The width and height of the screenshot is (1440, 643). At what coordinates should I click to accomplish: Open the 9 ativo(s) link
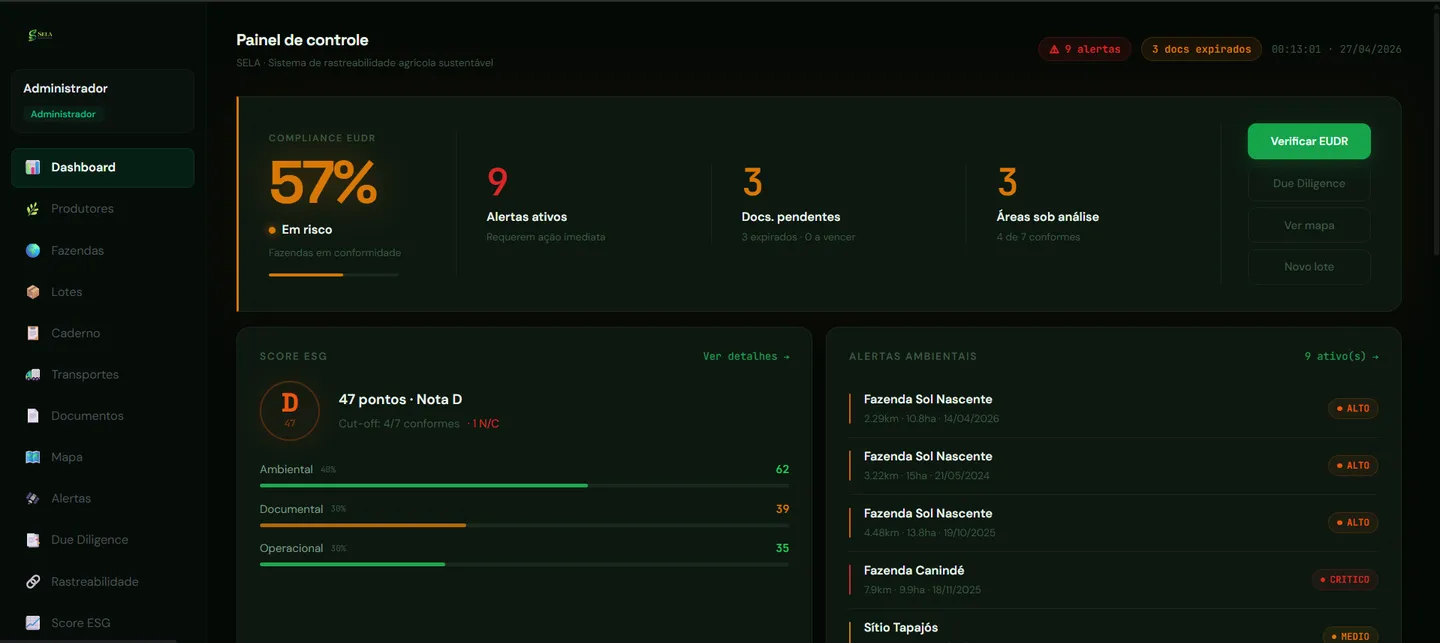pos(1341,356)
